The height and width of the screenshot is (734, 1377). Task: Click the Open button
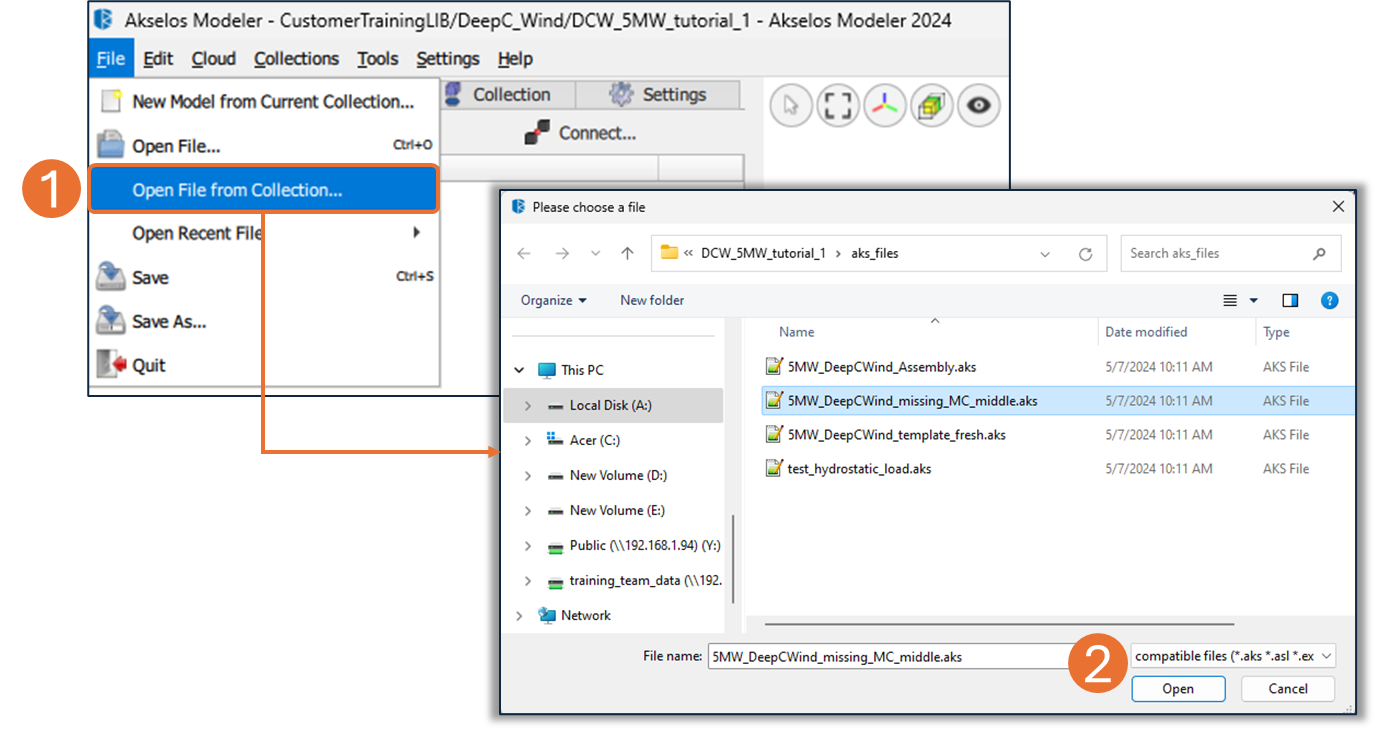click(x=1178, y=688)
